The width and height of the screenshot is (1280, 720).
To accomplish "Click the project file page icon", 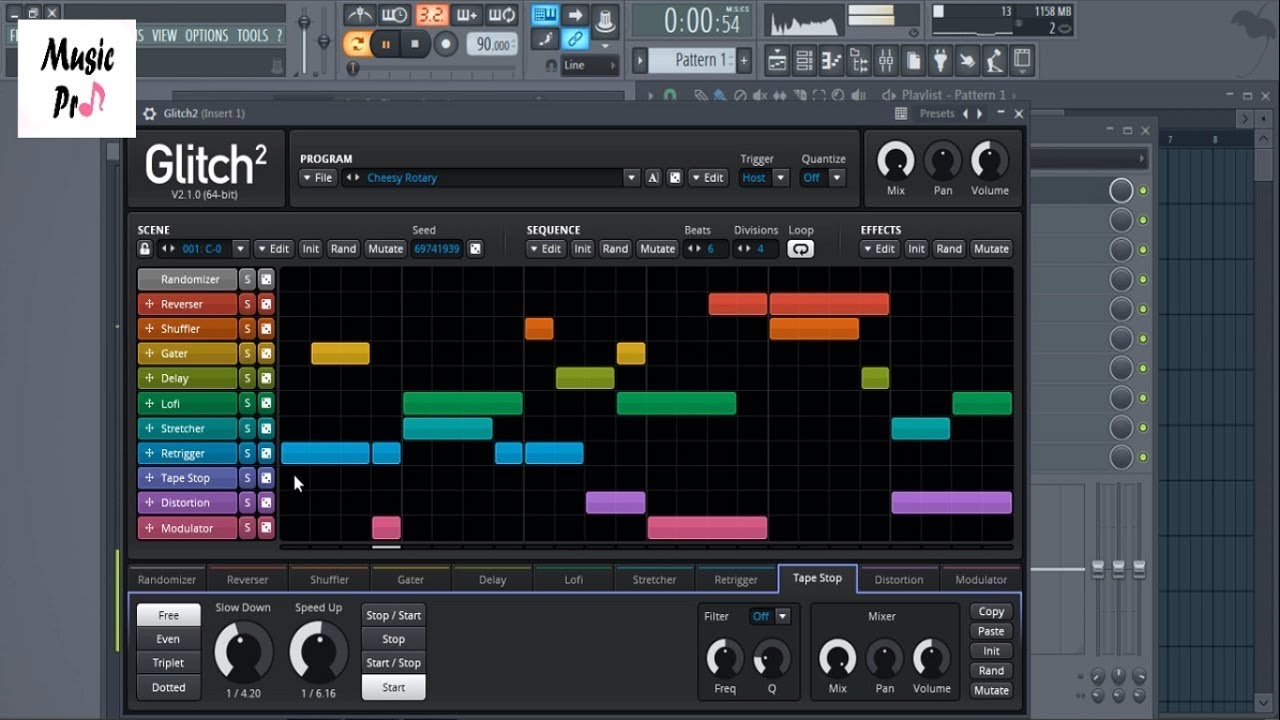I will tap(913, 61).
